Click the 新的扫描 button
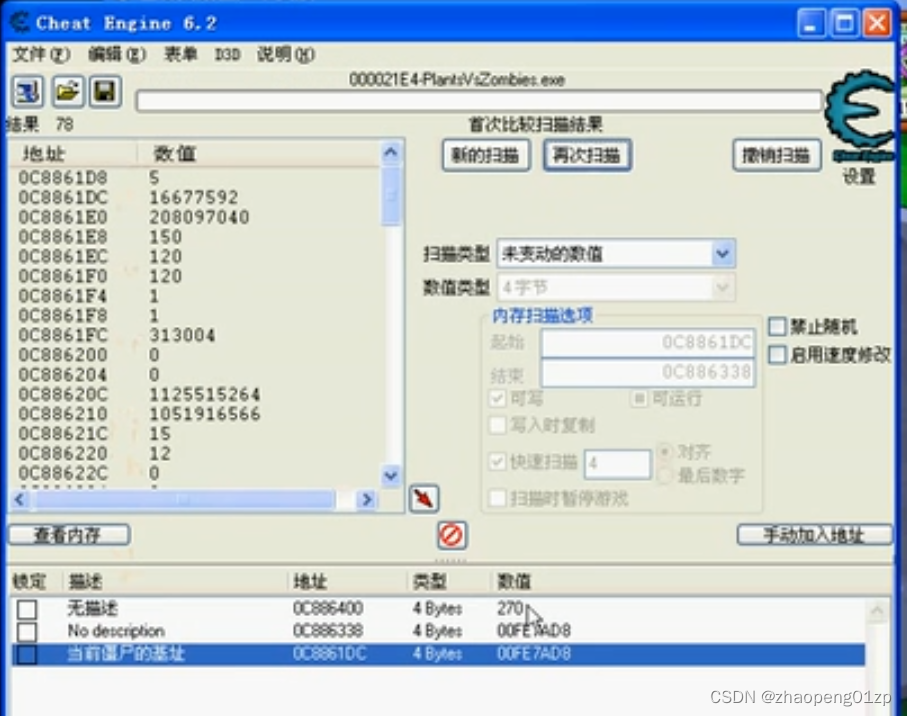 486,155
